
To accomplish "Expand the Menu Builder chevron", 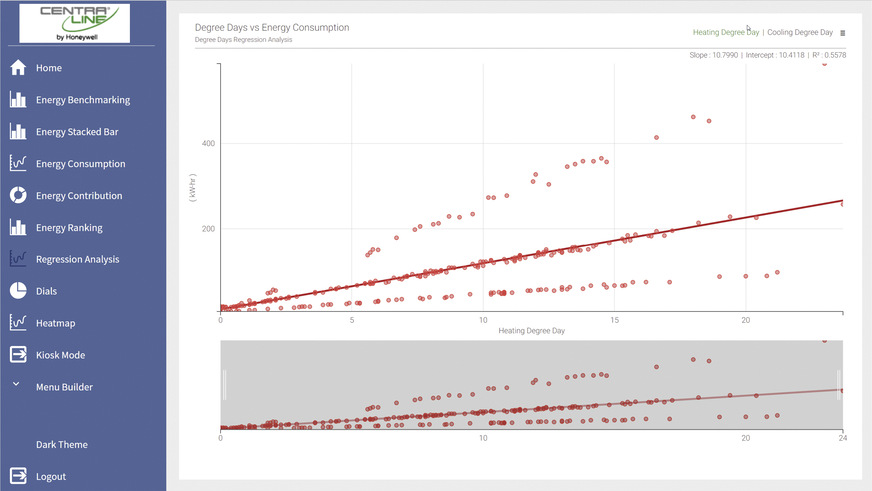I will pos(16,386).
